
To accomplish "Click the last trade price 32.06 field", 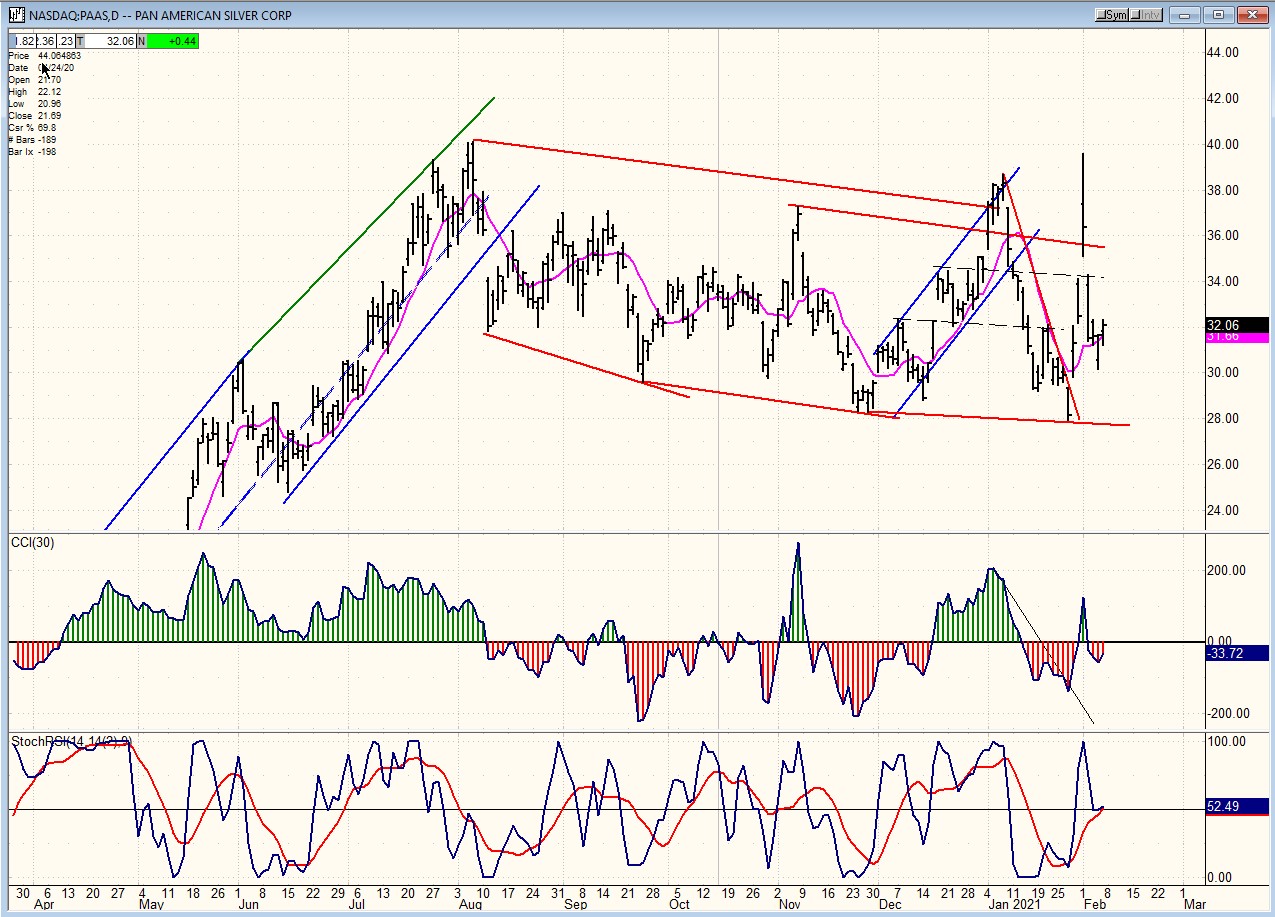I will point(111,41).
